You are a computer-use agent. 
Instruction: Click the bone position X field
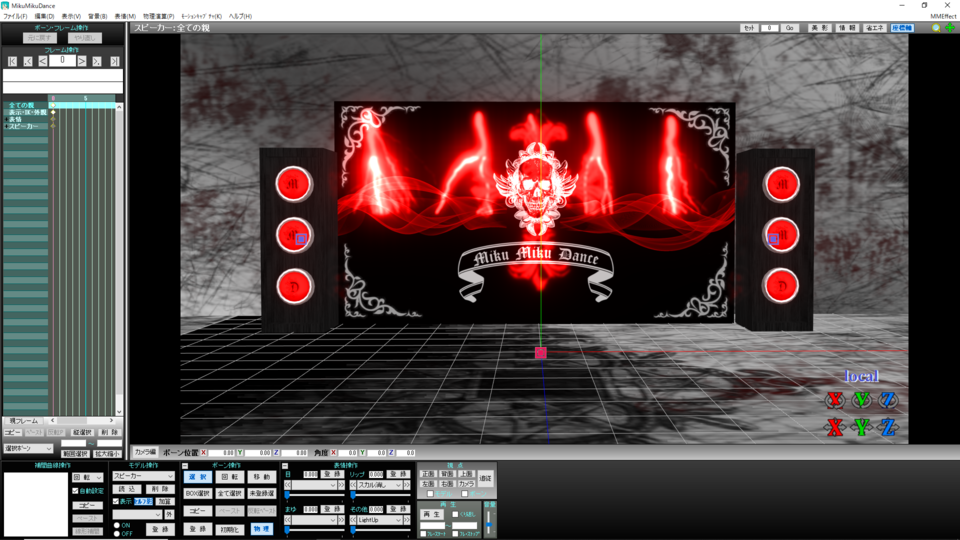click(221, 453)
